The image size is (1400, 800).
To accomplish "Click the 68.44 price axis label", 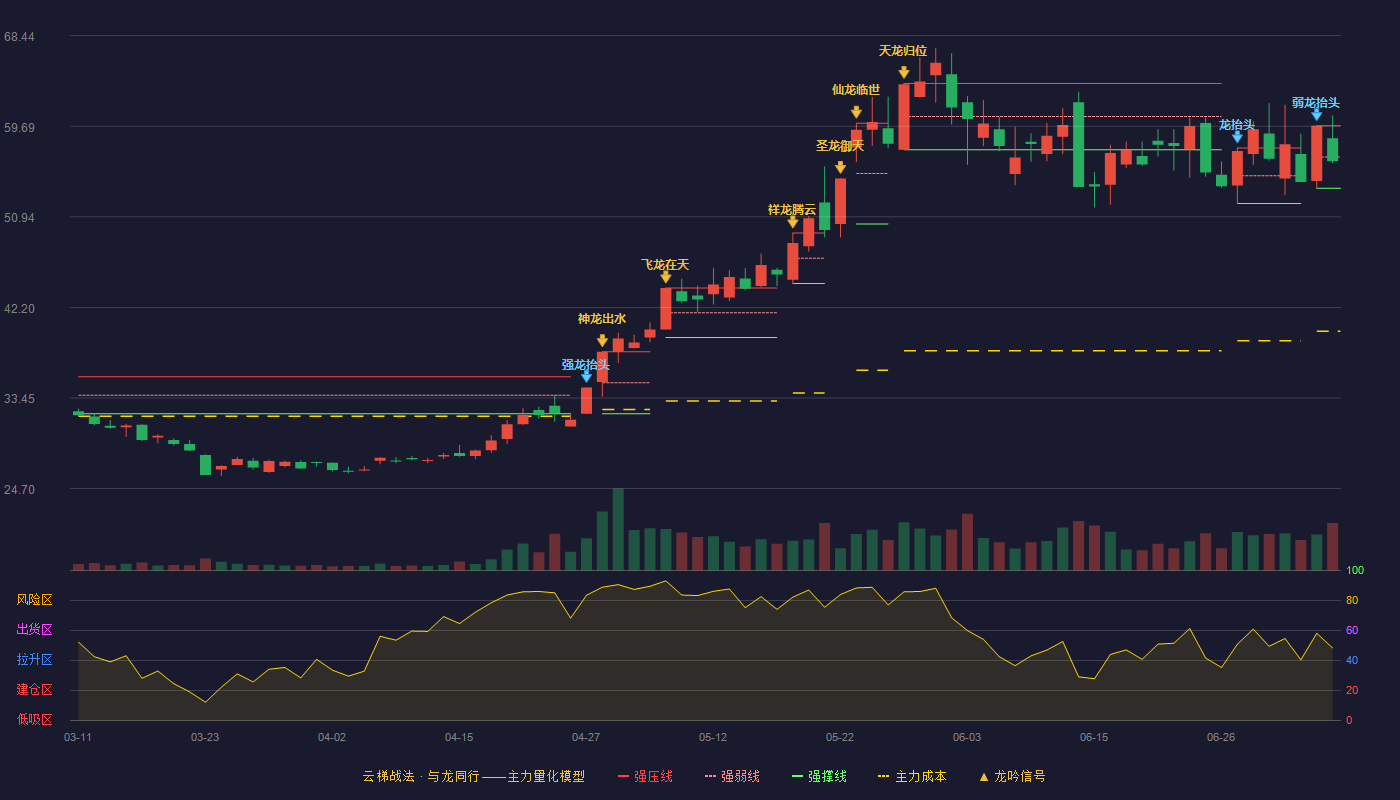I will pos(19,37).
